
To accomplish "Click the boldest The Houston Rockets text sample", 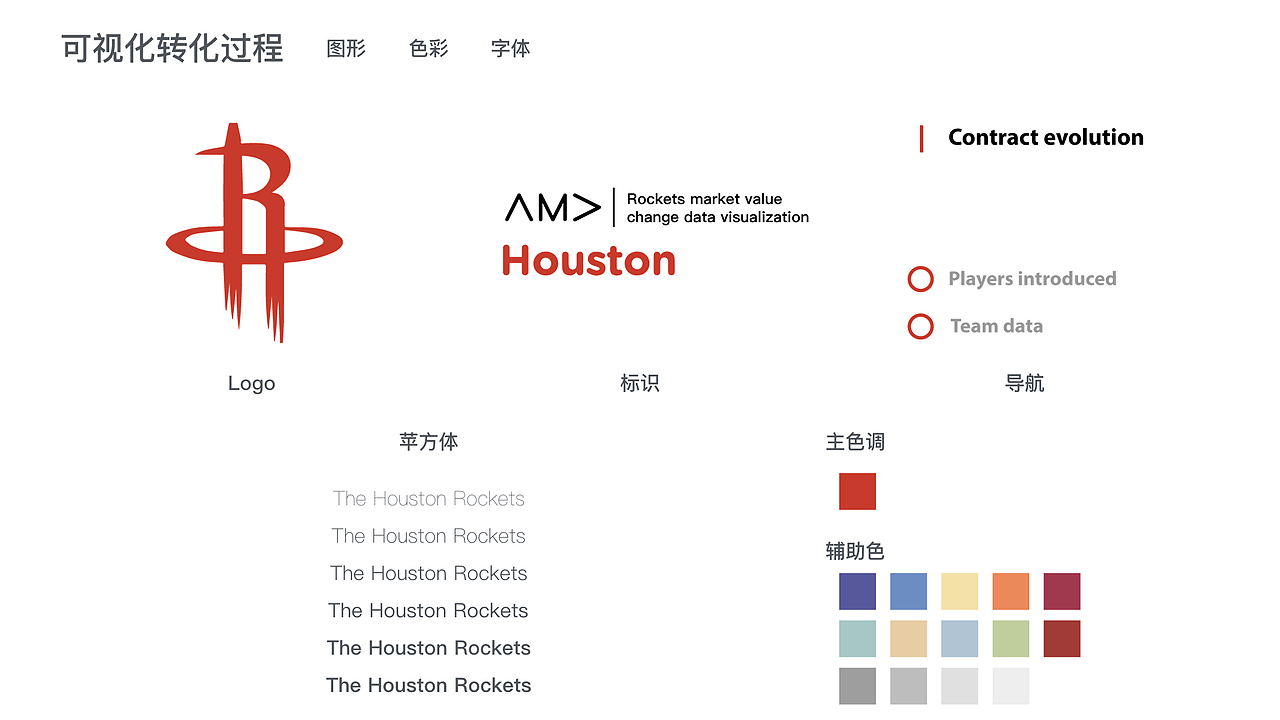I will (x=428, y=685).
